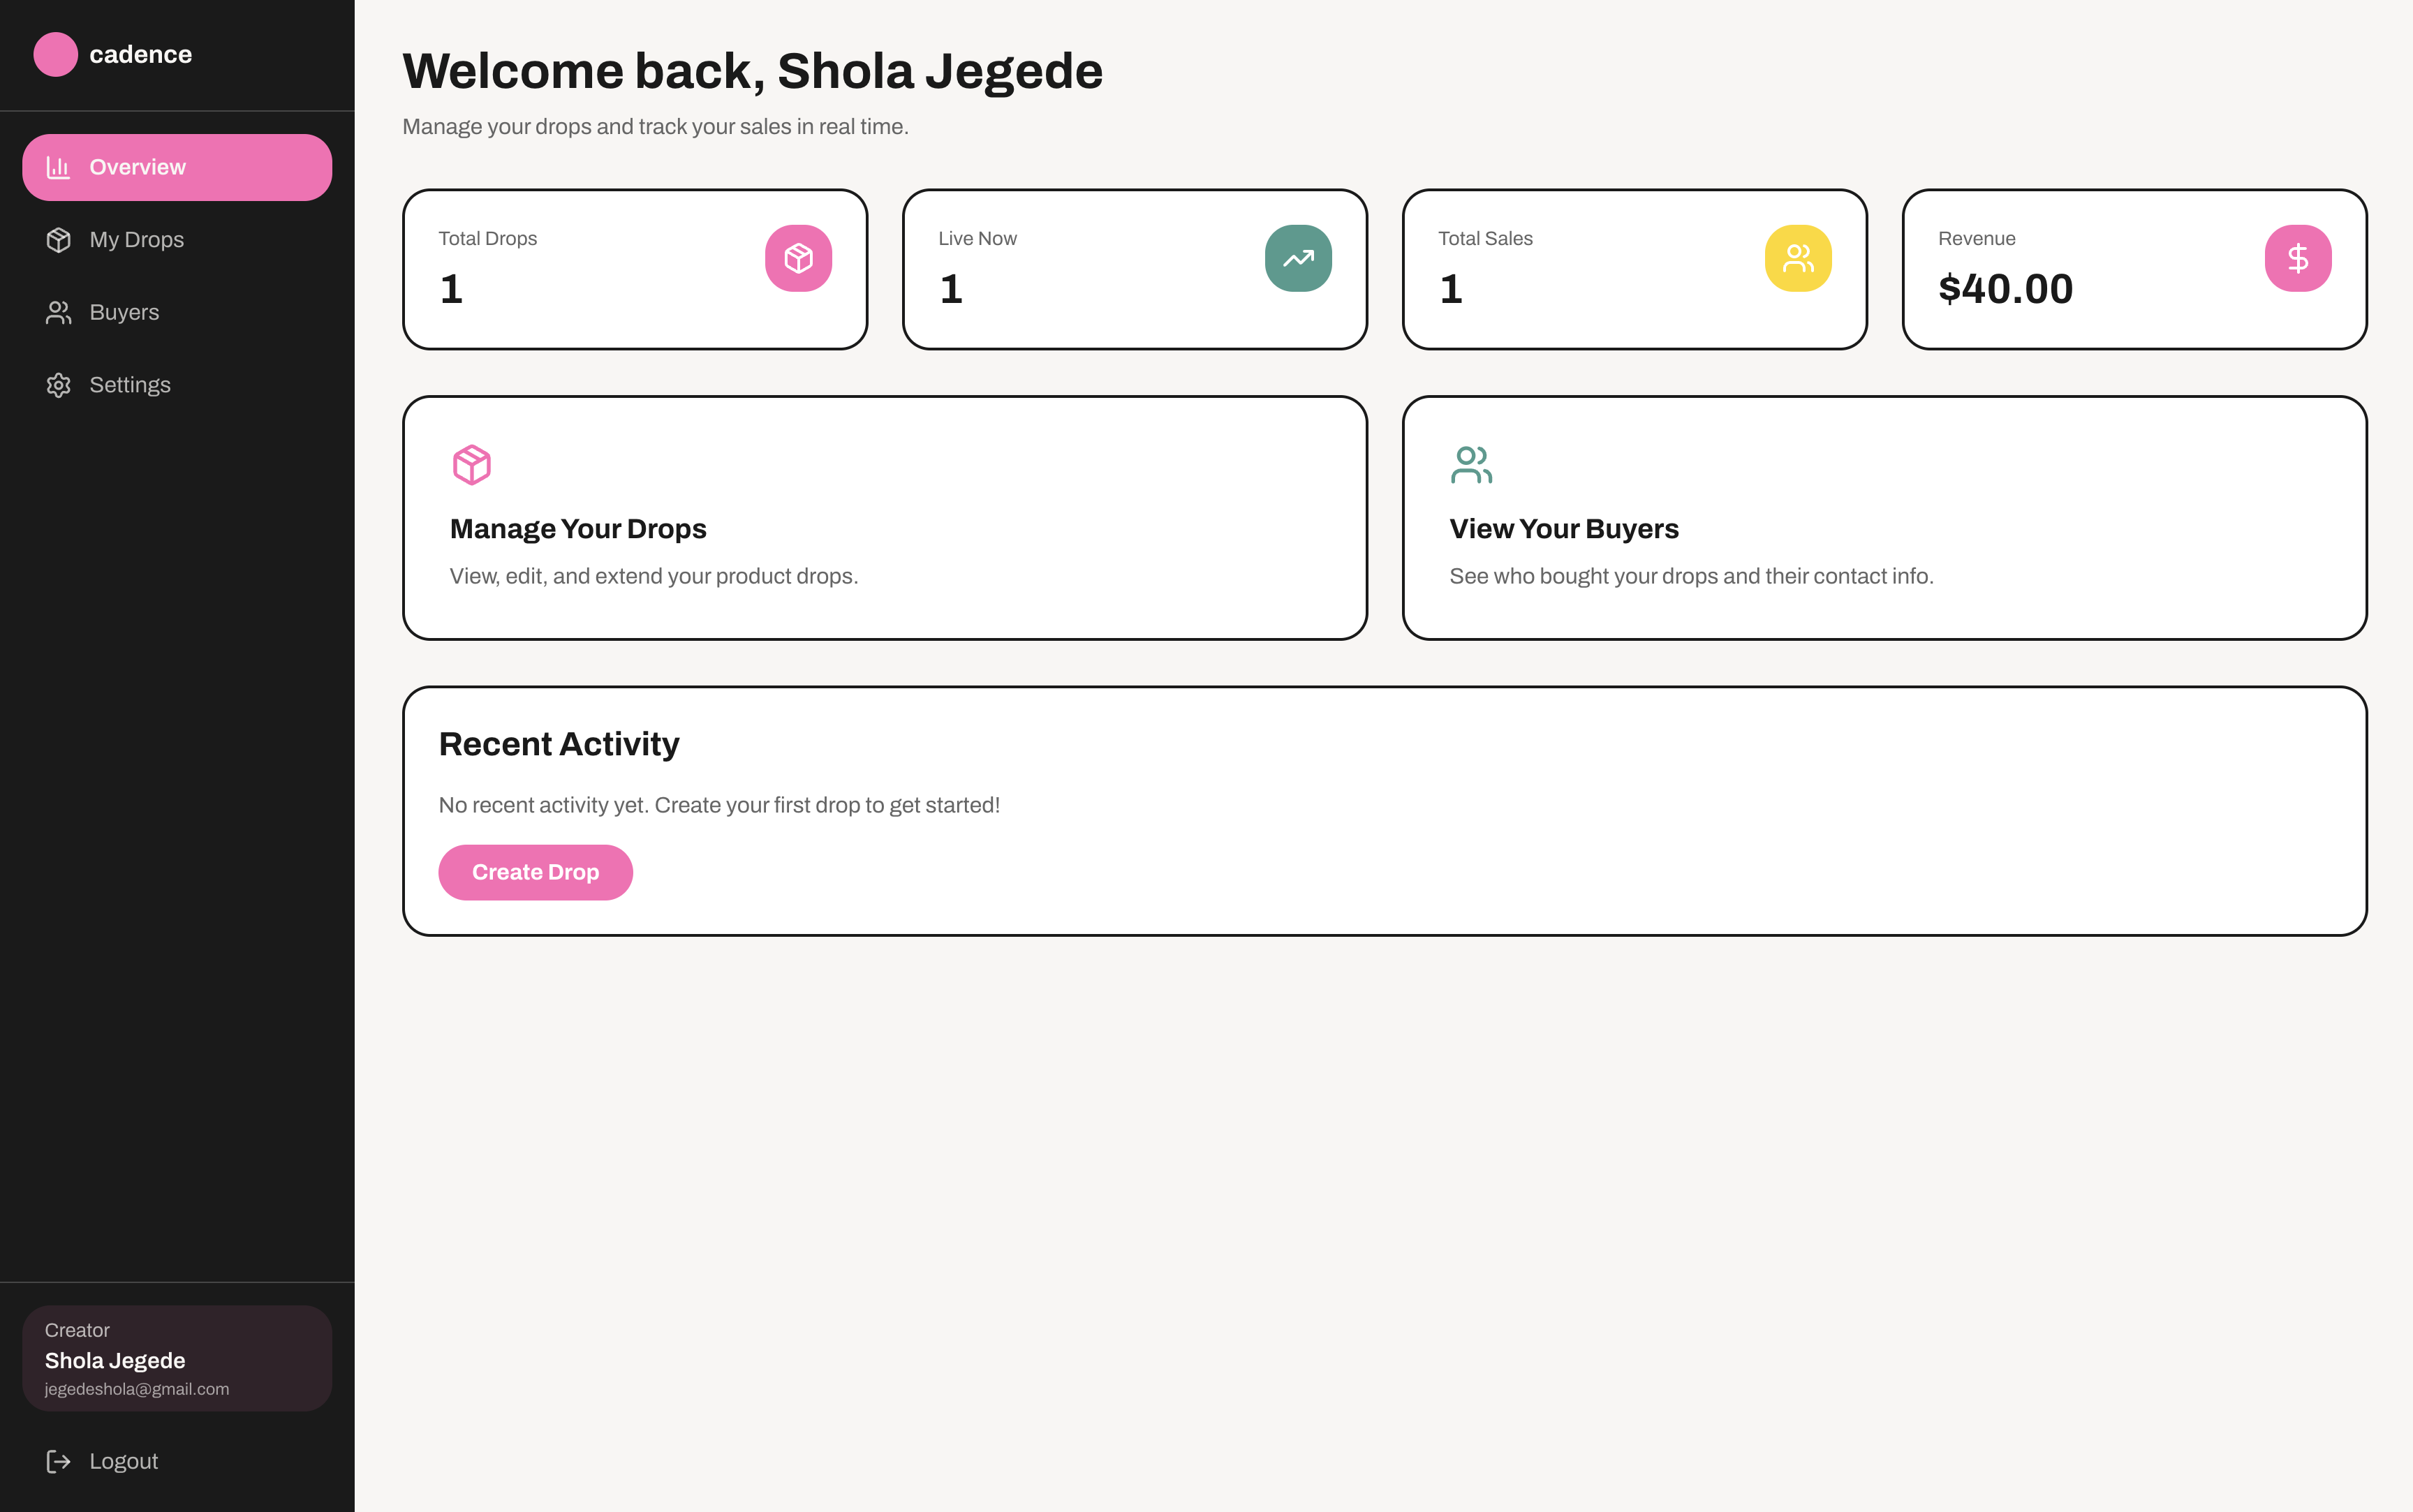Click the pink cadence logo circle
Screen dimensions: 2413x1512
pos(55,54)
